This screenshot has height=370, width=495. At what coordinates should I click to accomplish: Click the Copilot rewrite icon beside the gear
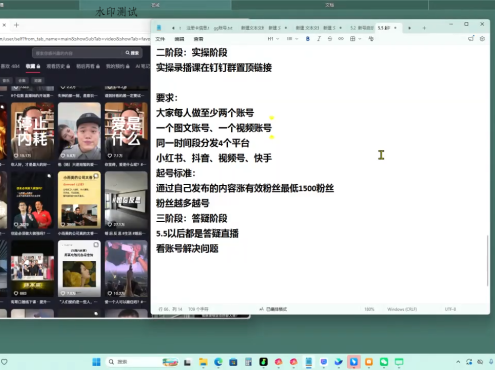tap(471, 39)
